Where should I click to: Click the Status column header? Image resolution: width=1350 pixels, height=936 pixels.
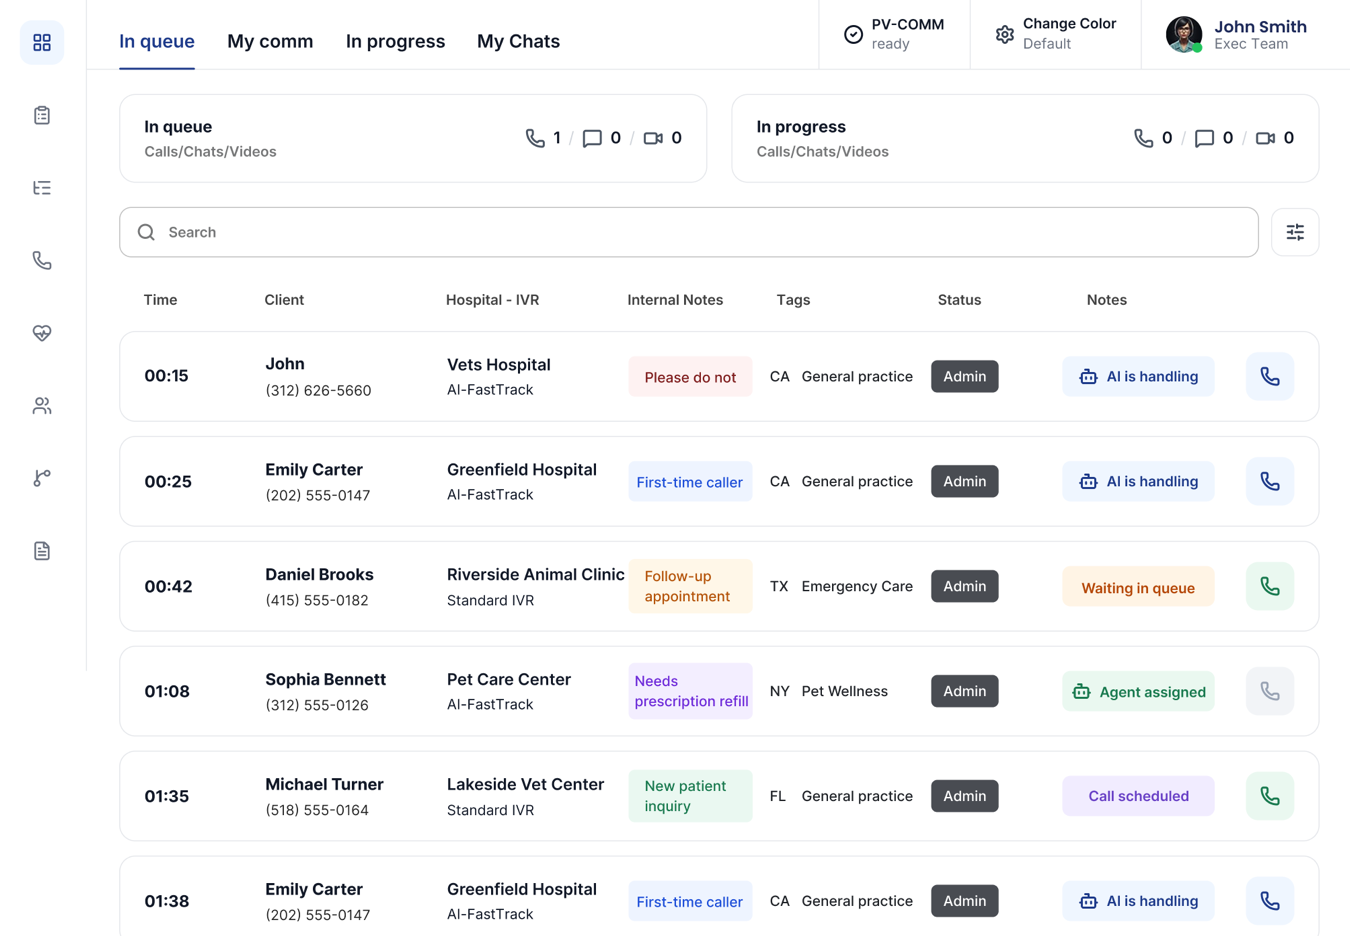click(x=959, y=300)
